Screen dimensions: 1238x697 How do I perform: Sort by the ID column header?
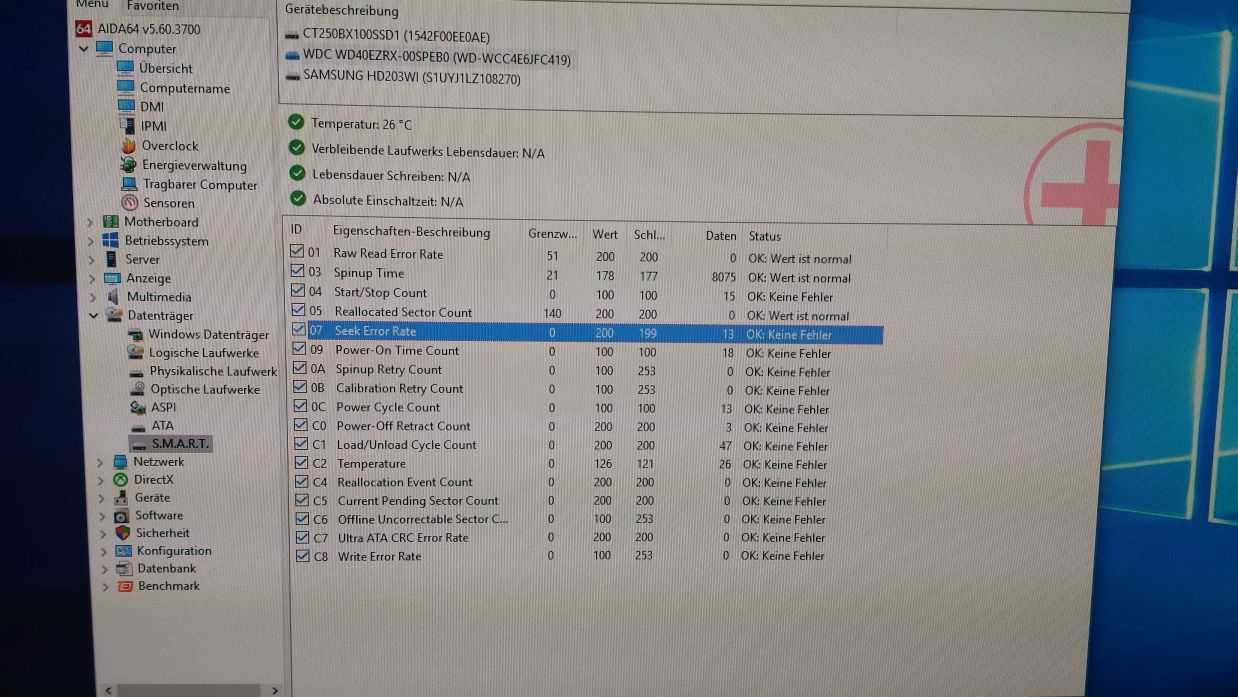pyautogui.click(x=297, y=231)
